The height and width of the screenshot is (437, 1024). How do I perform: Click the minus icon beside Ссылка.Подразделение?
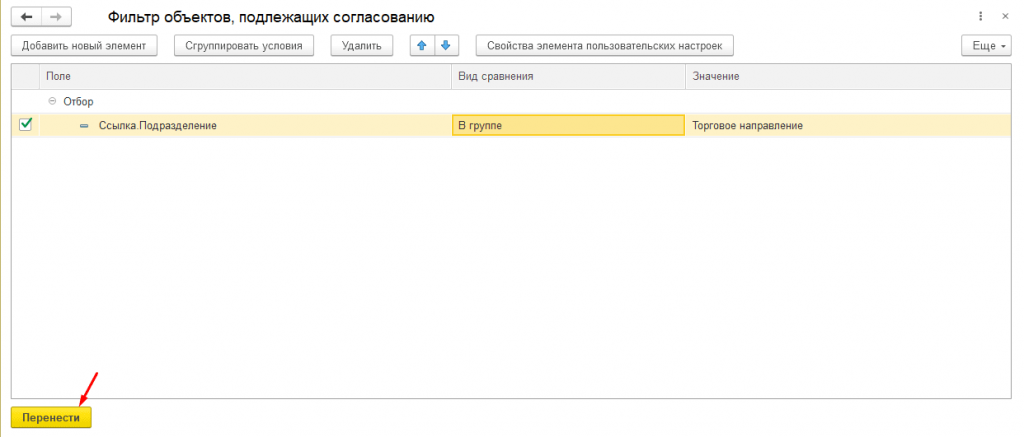(x=84, y=126)
